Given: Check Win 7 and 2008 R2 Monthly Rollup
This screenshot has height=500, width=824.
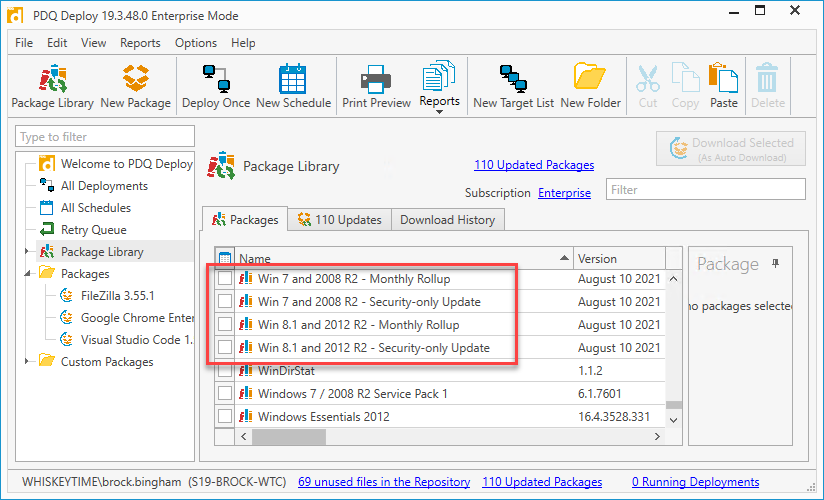Looking at the screenshot, I should 225,279.
